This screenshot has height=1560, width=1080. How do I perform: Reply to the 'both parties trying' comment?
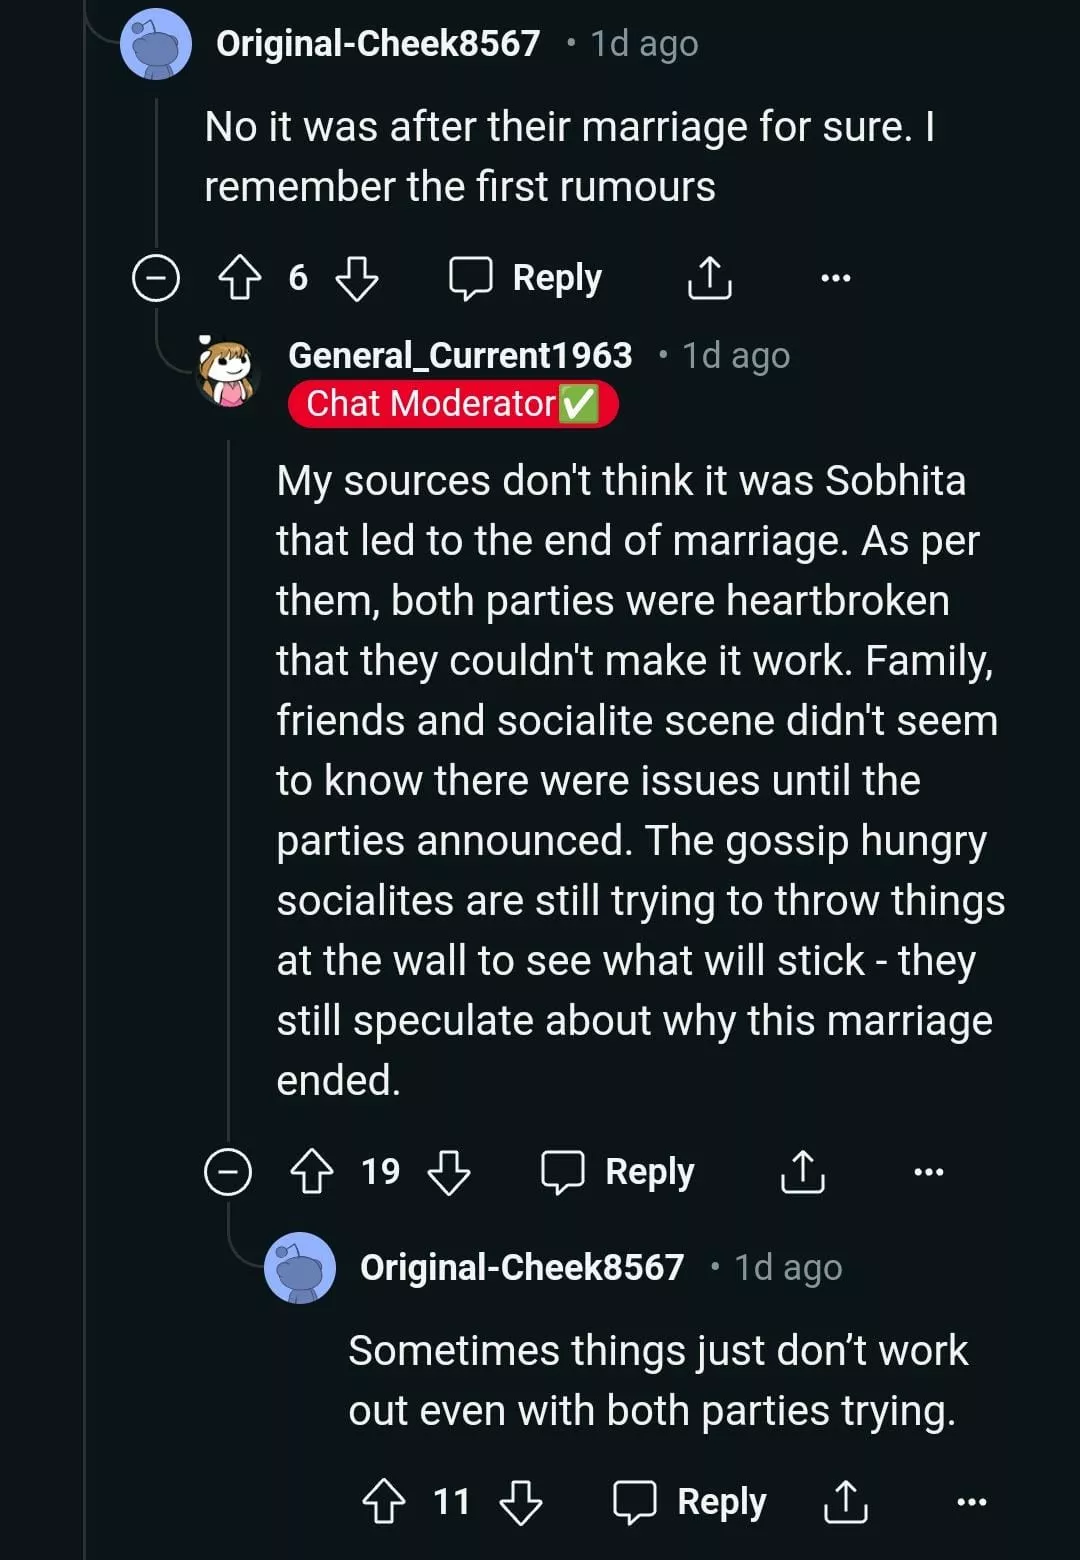pyautogui.click(x=690, y=1501)
